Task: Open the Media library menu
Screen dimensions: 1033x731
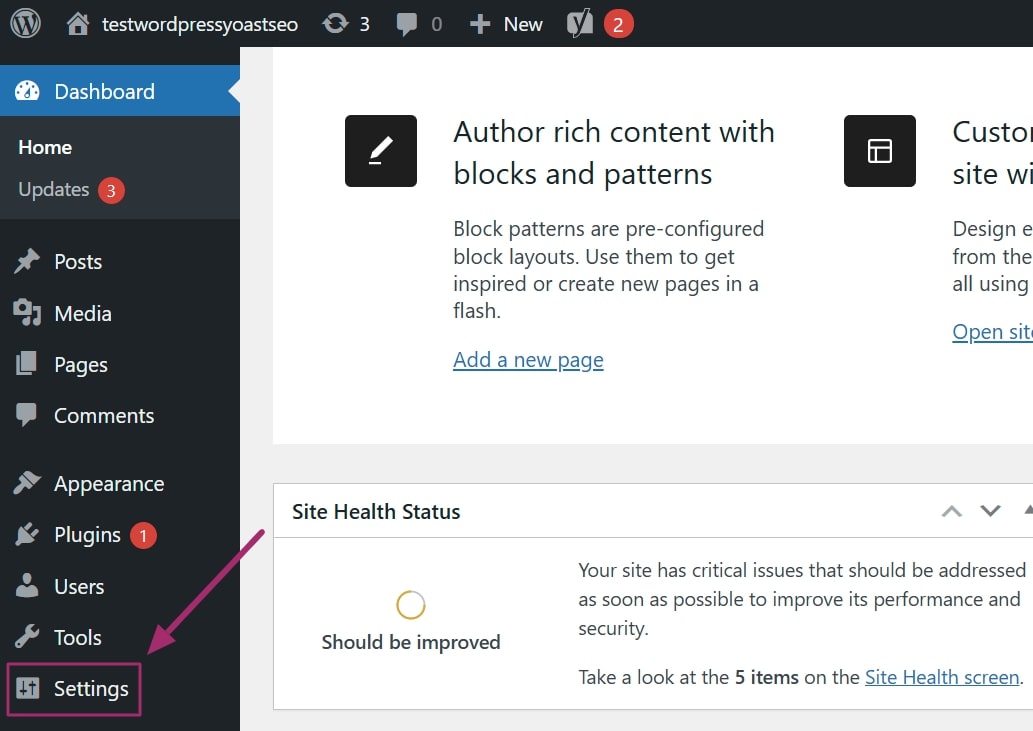Action: point(82,314)
